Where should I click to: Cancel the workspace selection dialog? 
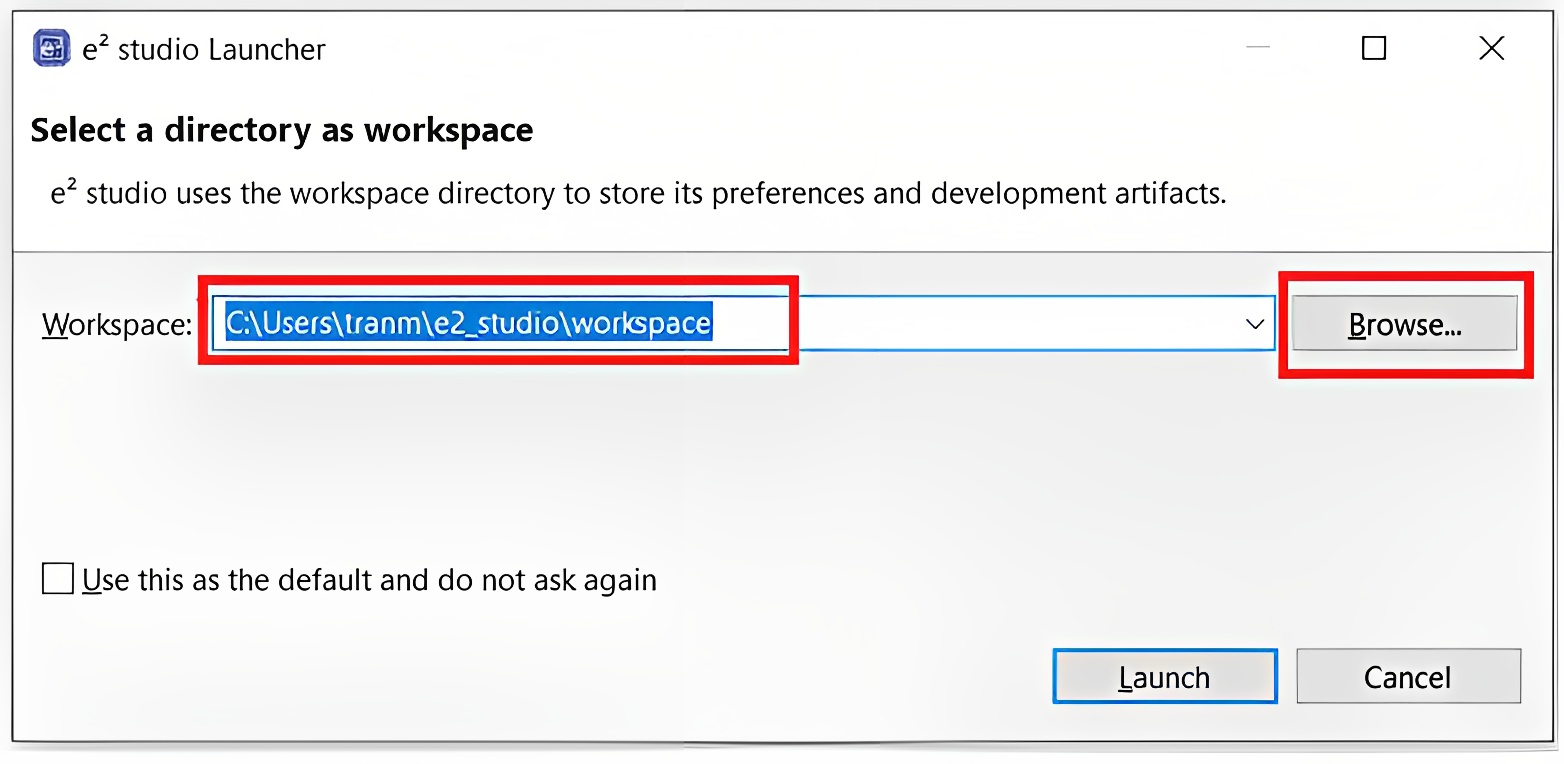(x=1408, y=677)
